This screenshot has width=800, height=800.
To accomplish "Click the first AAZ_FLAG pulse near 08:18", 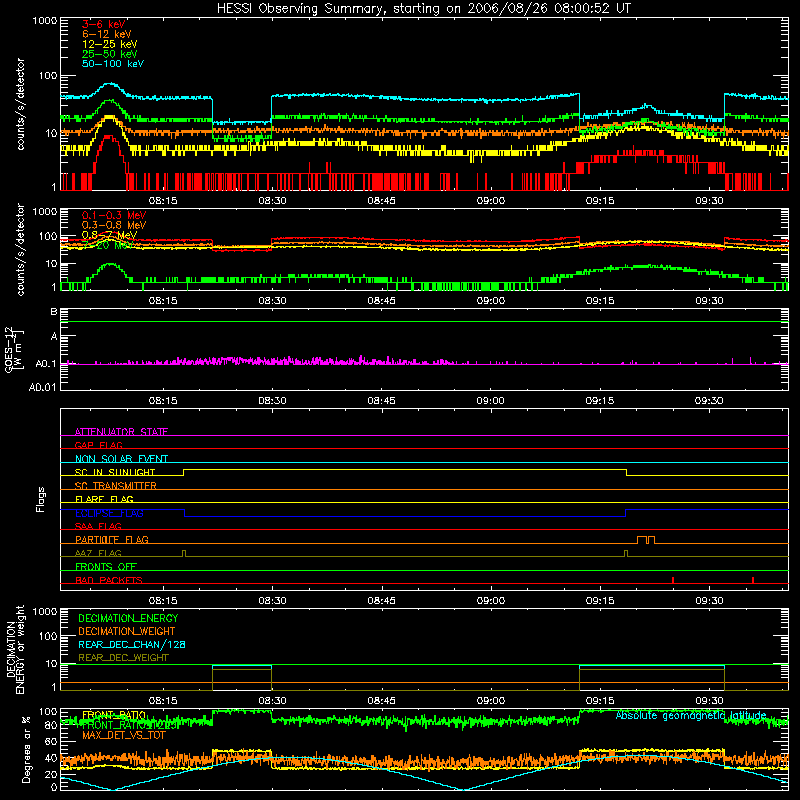I will [184, 554].
